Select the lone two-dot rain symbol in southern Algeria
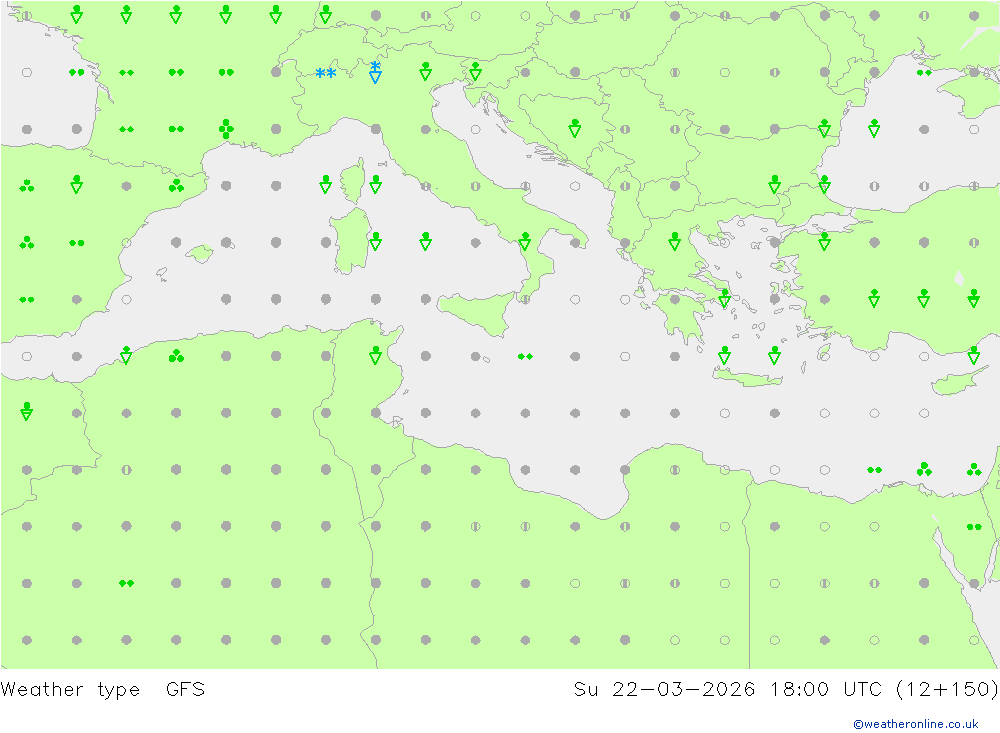The image size is (1000, 733). [x=126, y=583]
